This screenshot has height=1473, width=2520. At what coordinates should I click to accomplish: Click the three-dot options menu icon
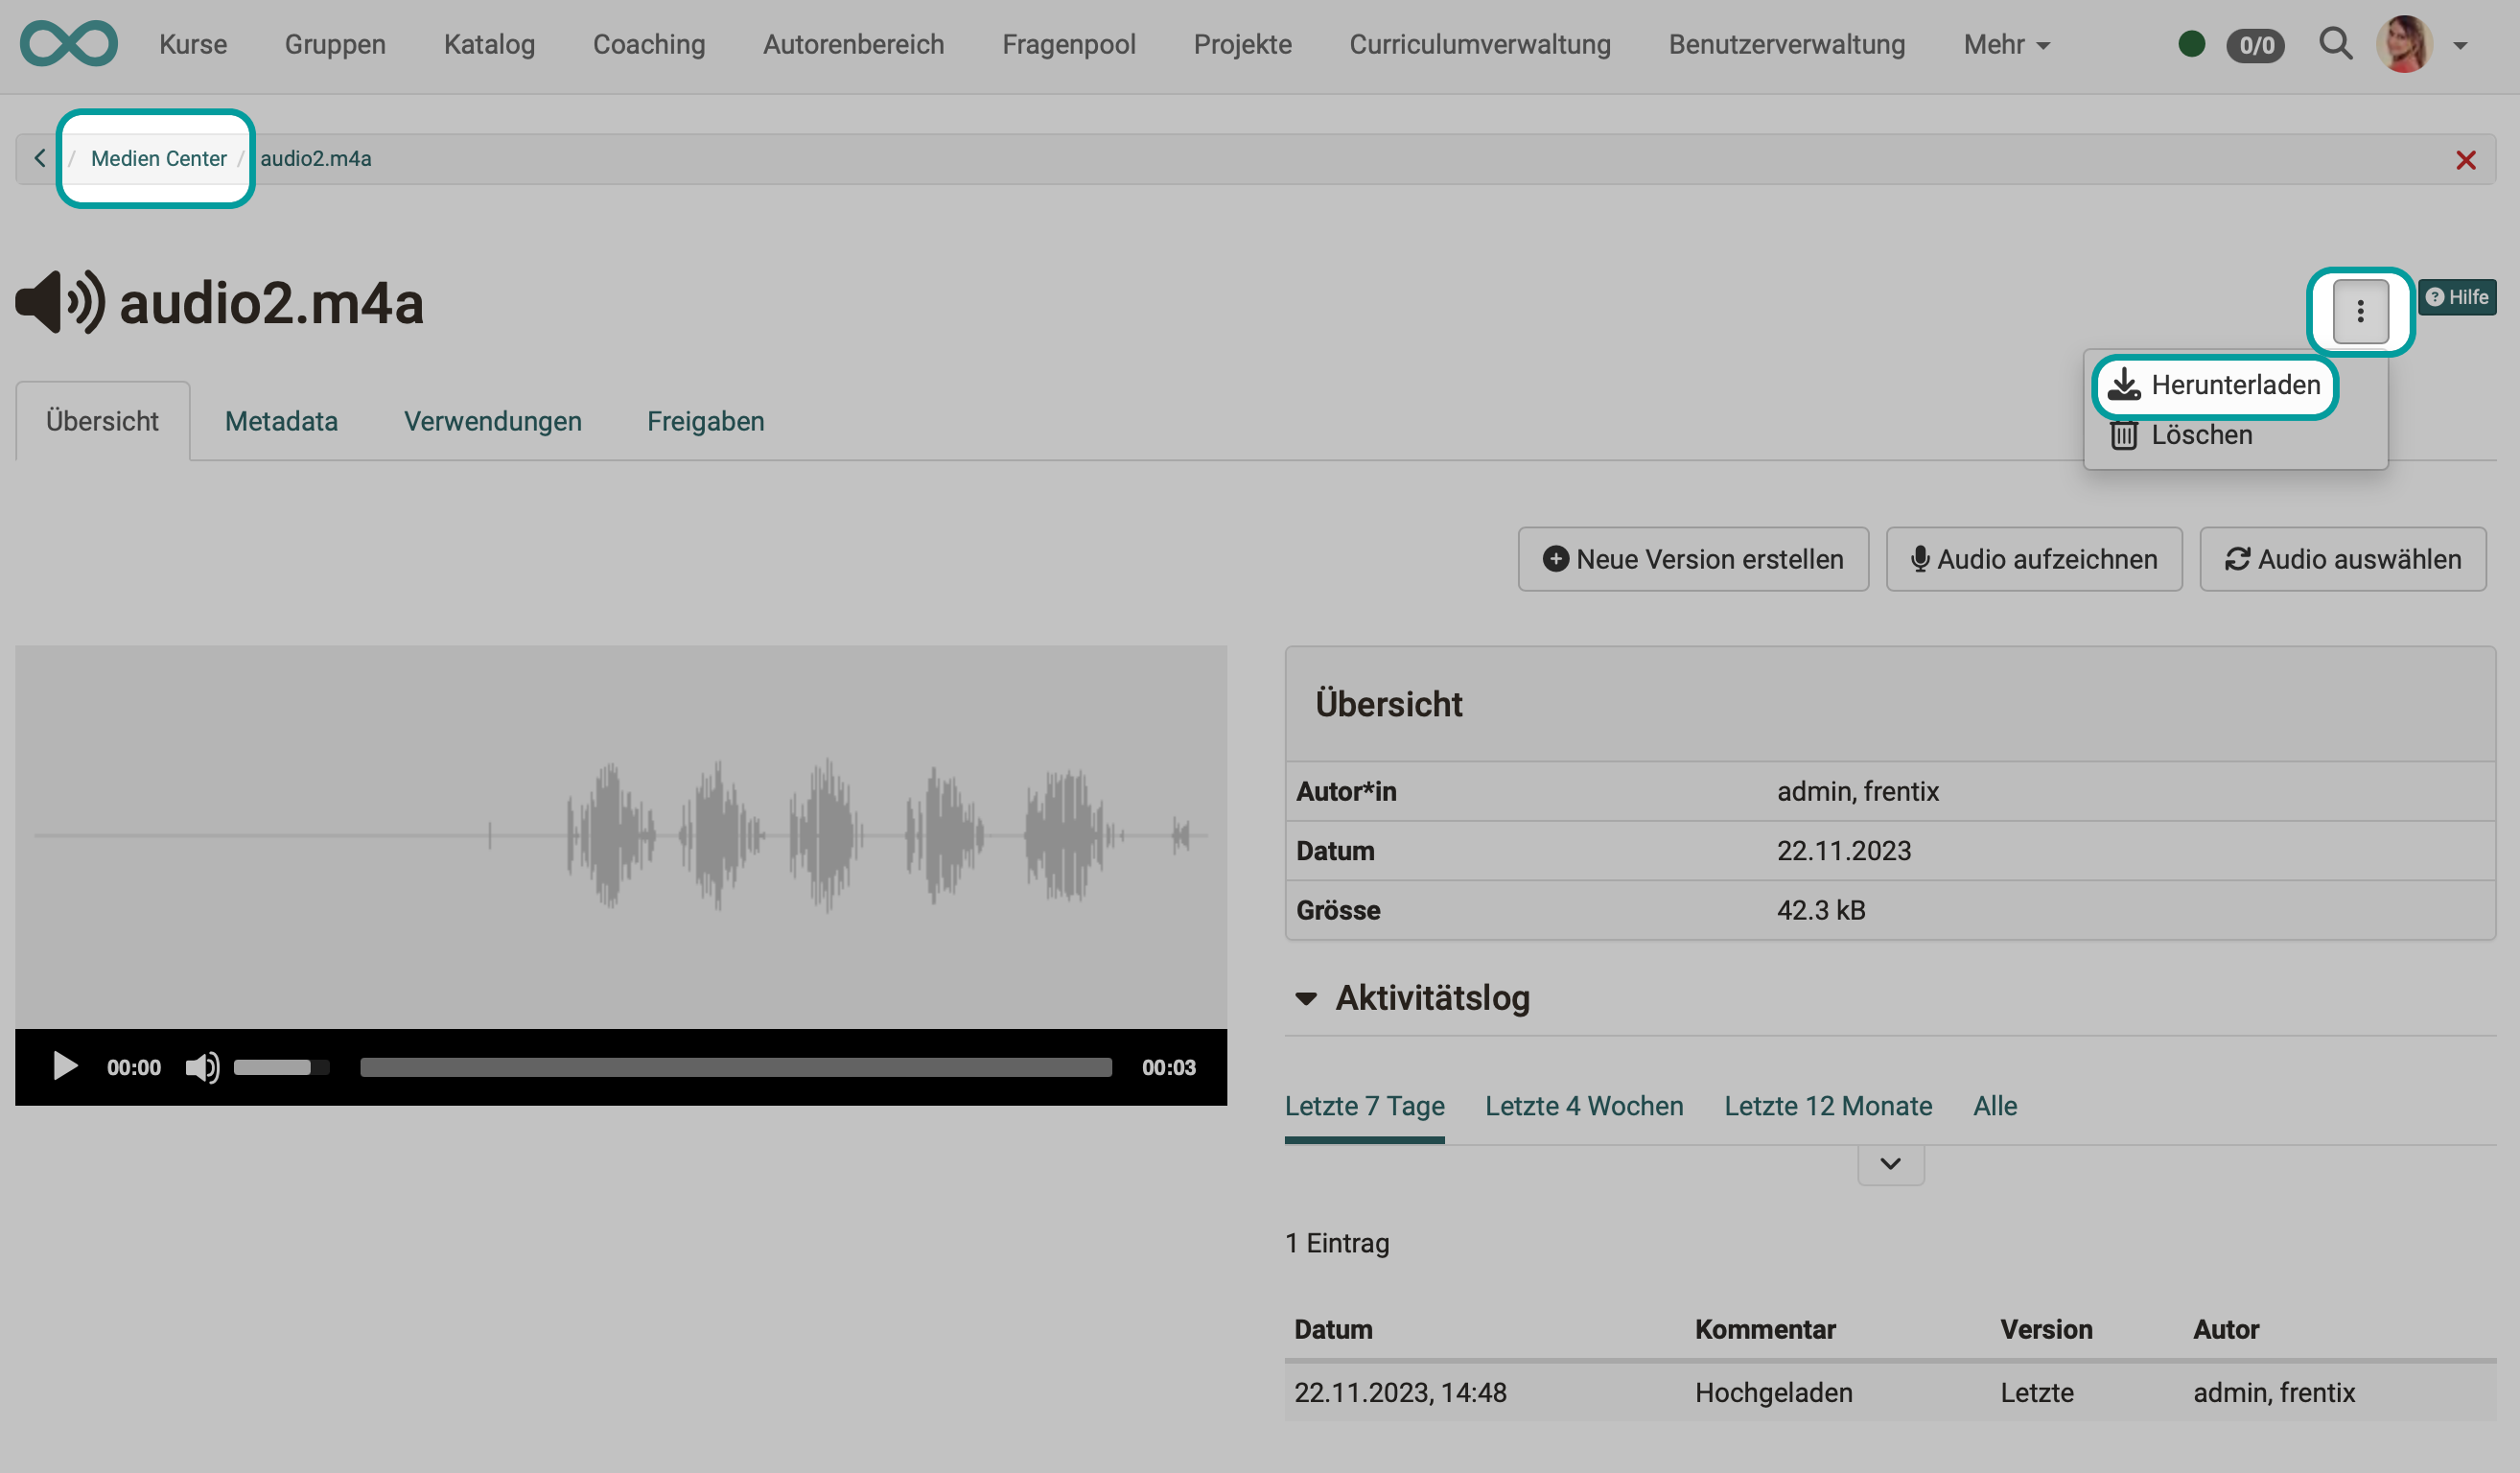click(2359, 311)
